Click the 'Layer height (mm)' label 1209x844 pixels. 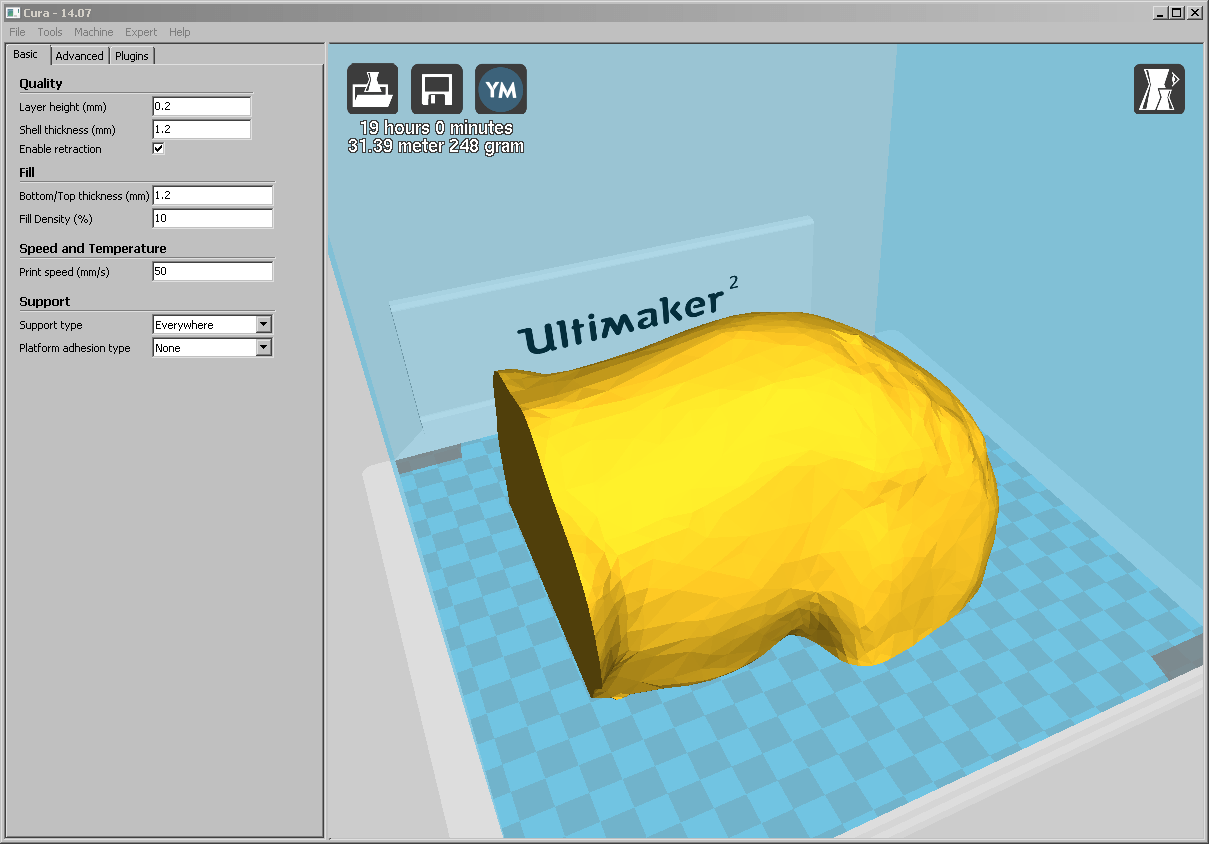click(x=63, y=107)
